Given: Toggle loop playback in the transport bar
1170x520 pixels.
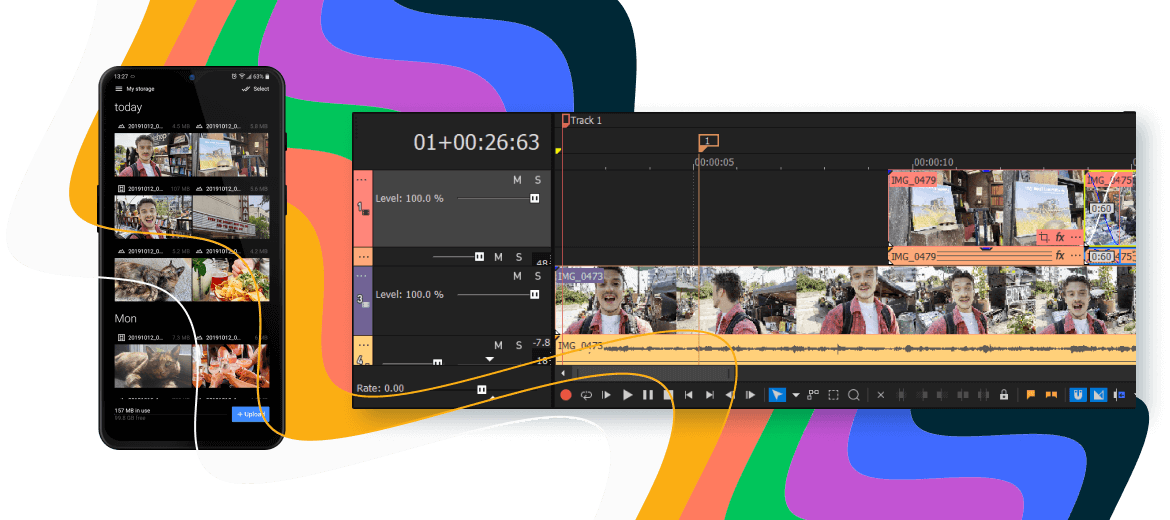Looking at the screenshot, I should [x=586, y=395].
